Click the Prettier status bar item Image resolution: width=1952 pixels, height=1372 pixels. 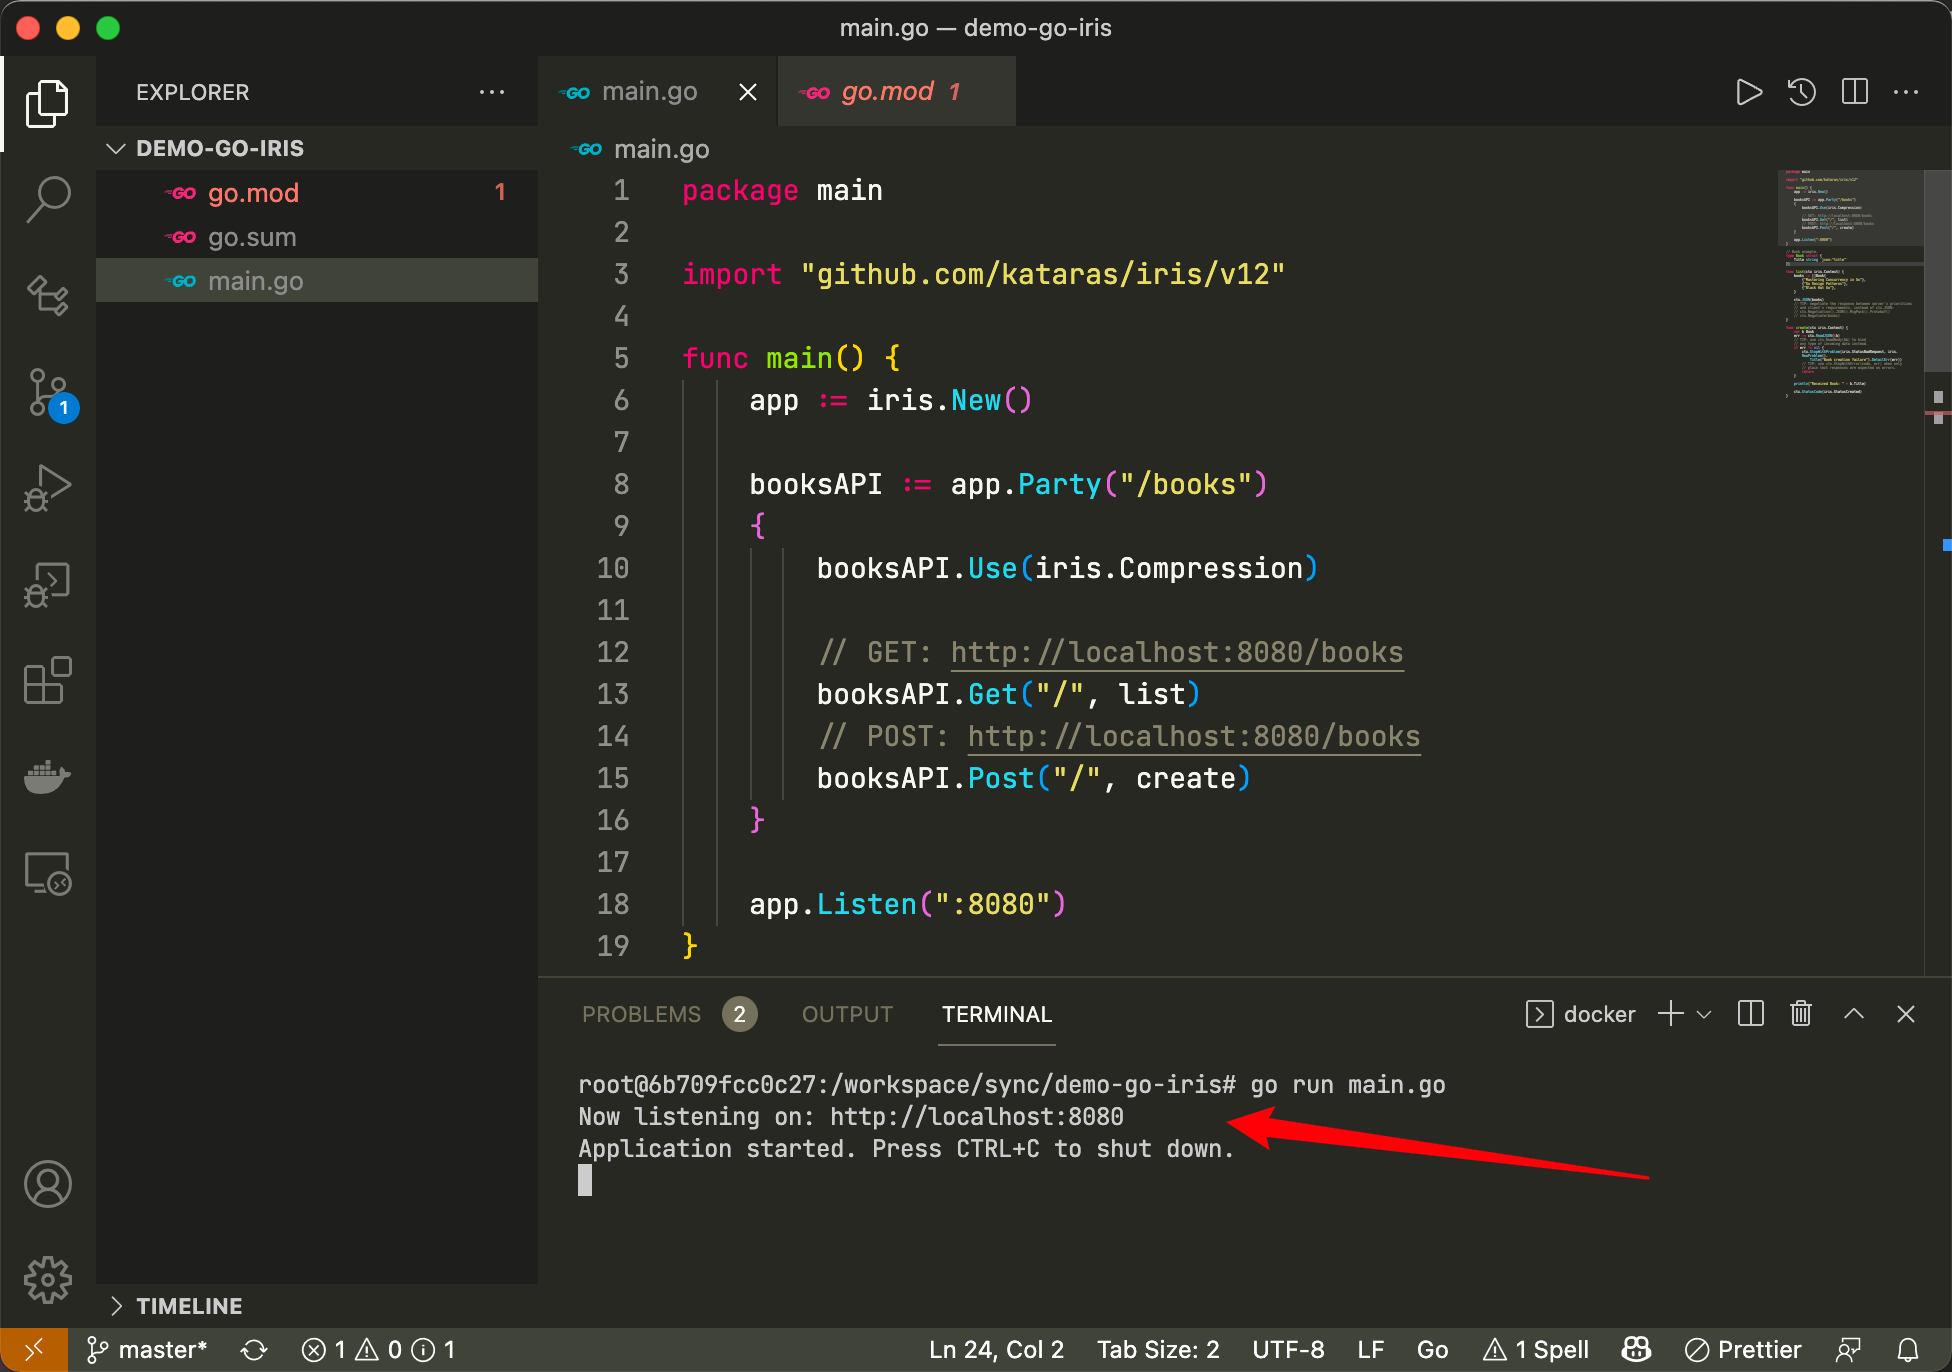pyautogui.click(x=1742, y=1350)
